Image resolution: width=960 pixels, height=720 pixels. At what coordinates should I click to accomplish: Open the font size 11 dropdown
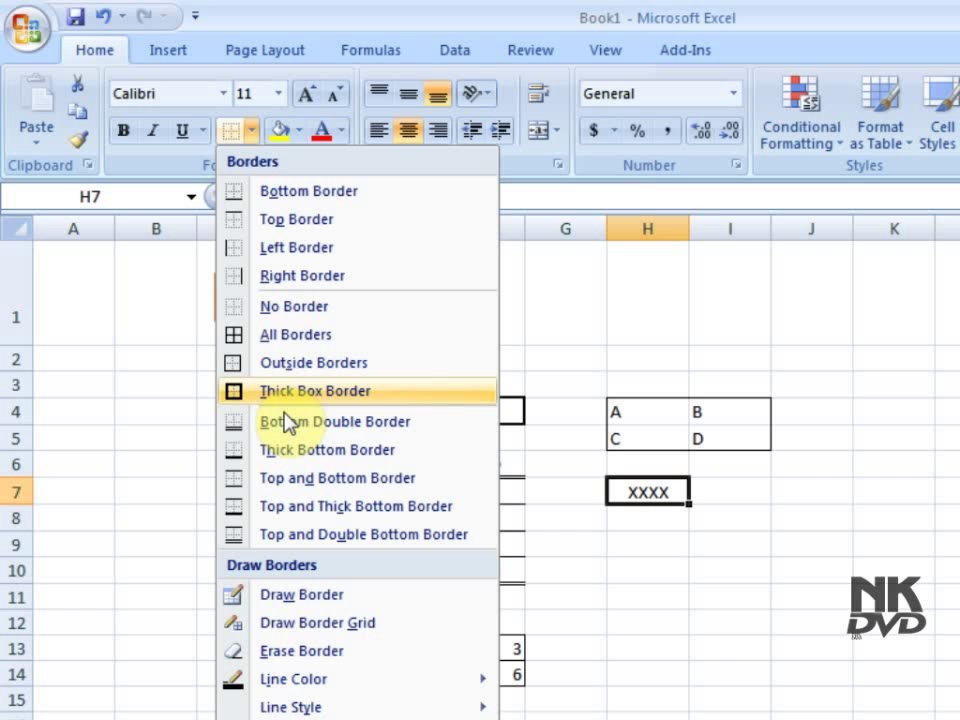(279, 94)
